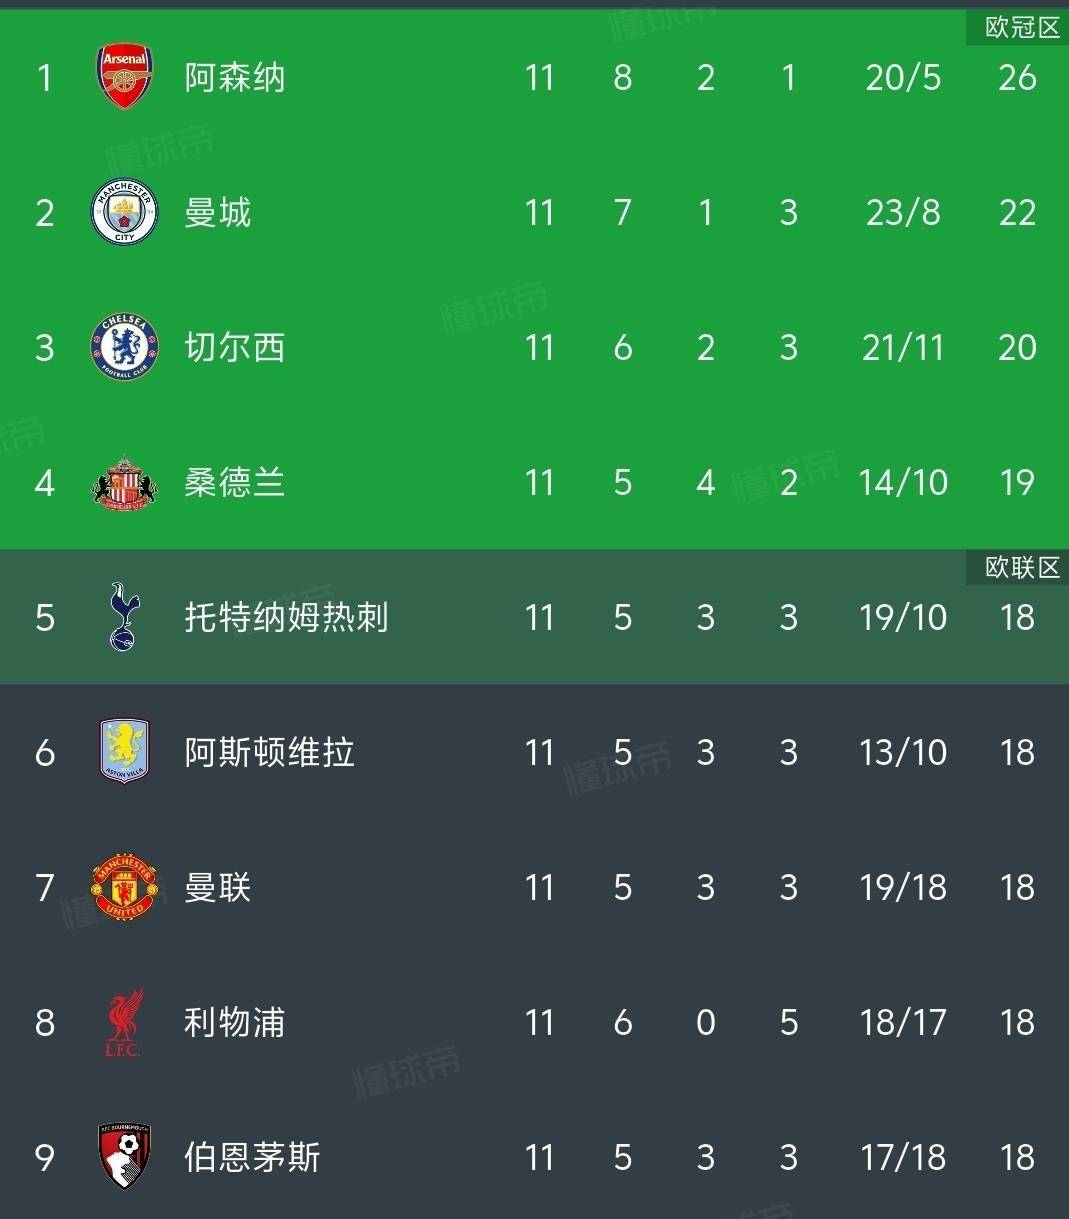Select the Chelsea club crest
Image resolution: width=1069 pixels, height=1219 pixels.
click(124, 347)
